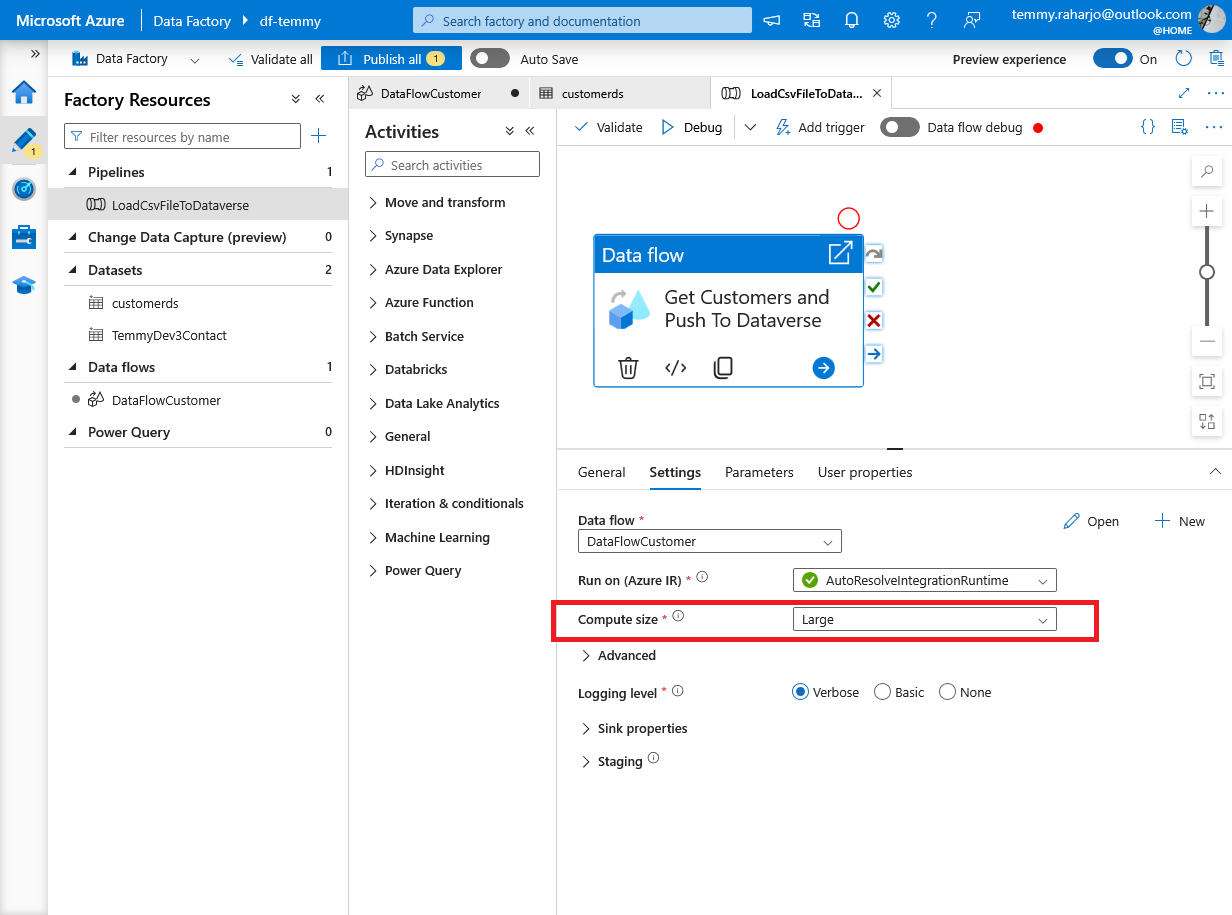
Task: Add a new resource with plus icon
Action: (x=318, y=136)
